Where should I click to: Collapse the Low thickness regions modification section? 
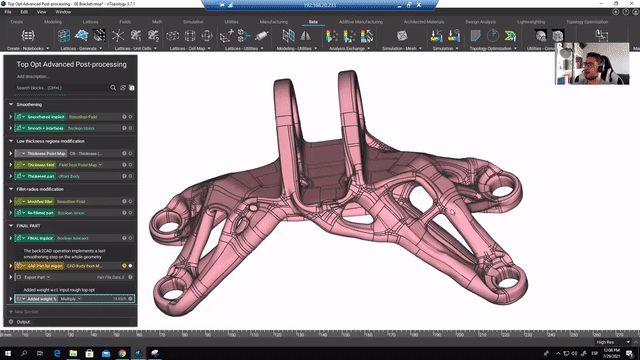pos(11,141)
